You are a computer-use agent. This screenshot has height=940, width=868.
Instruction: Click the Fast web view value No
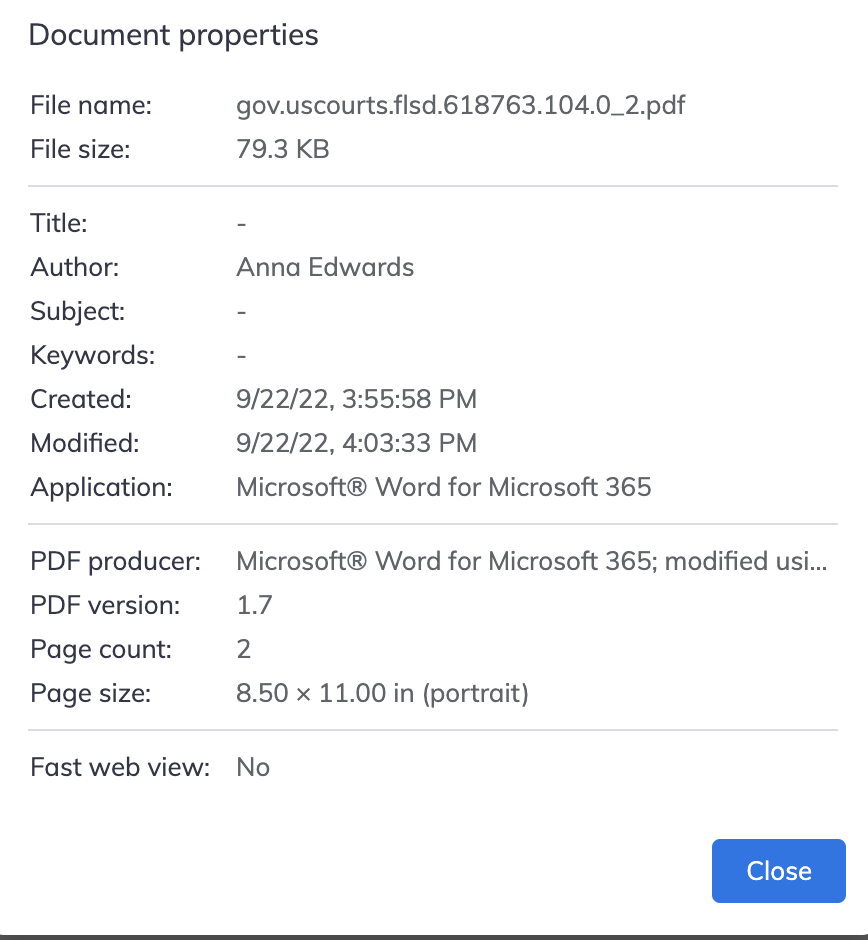(253, 767)
